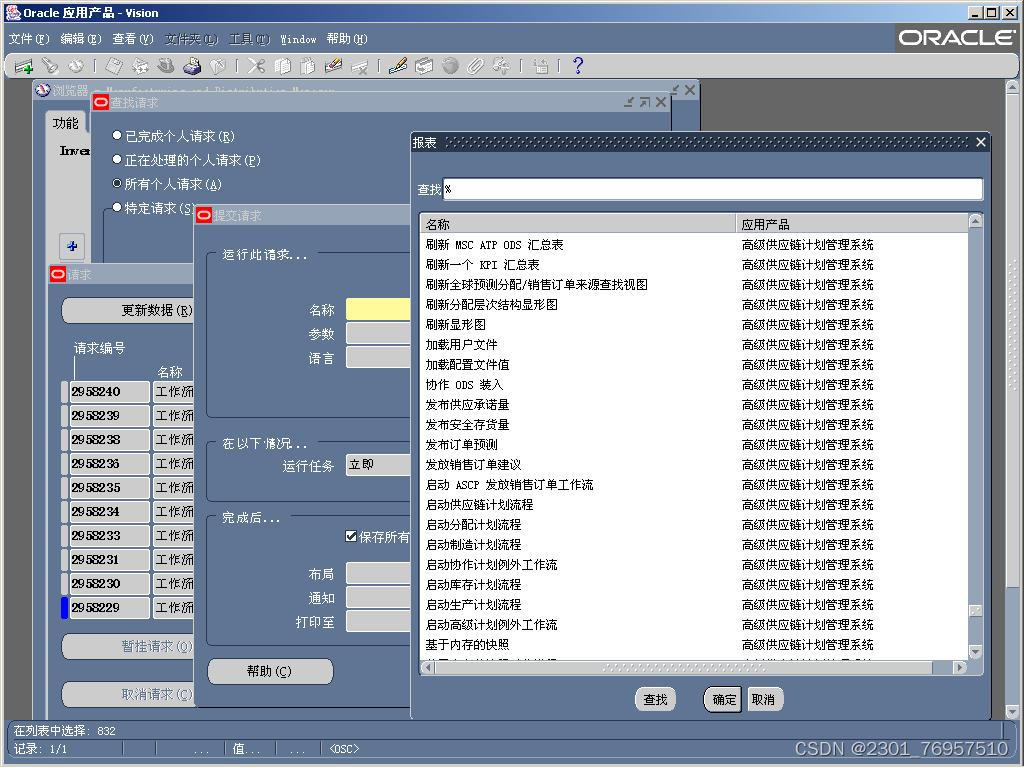
Task: Open the Window menu
Action: point(298,39)
